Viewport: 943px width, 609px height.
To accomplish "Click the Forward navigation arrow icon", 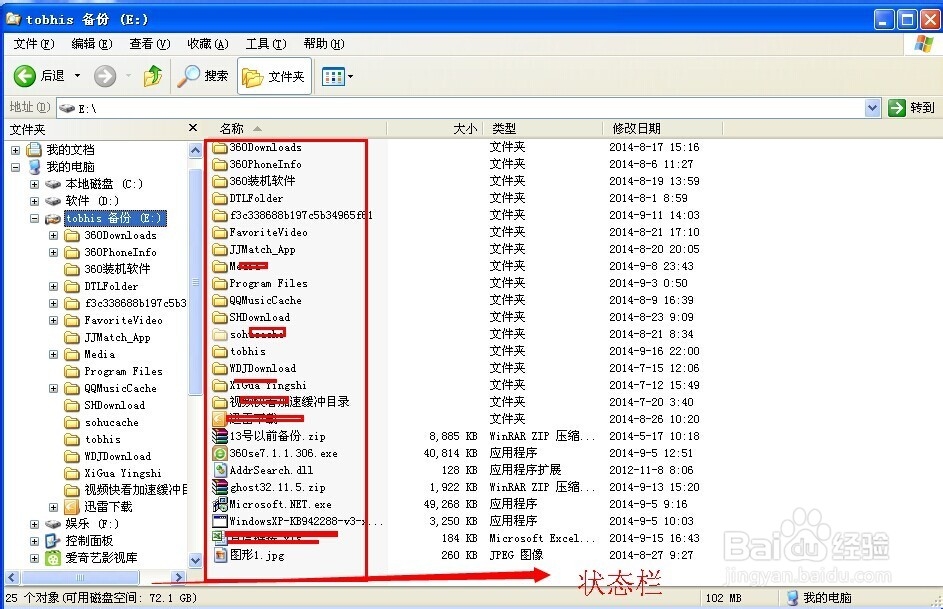I will point(106,75).
